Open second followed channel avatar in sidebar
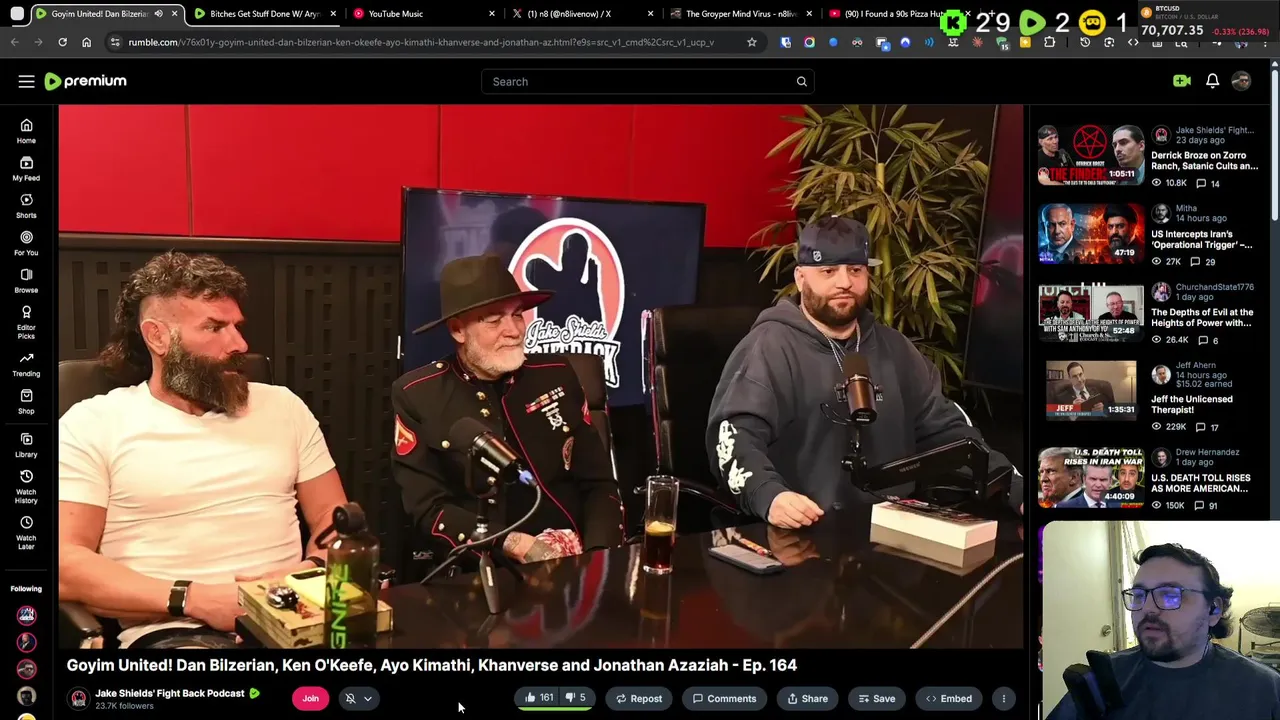 point(26,642)
